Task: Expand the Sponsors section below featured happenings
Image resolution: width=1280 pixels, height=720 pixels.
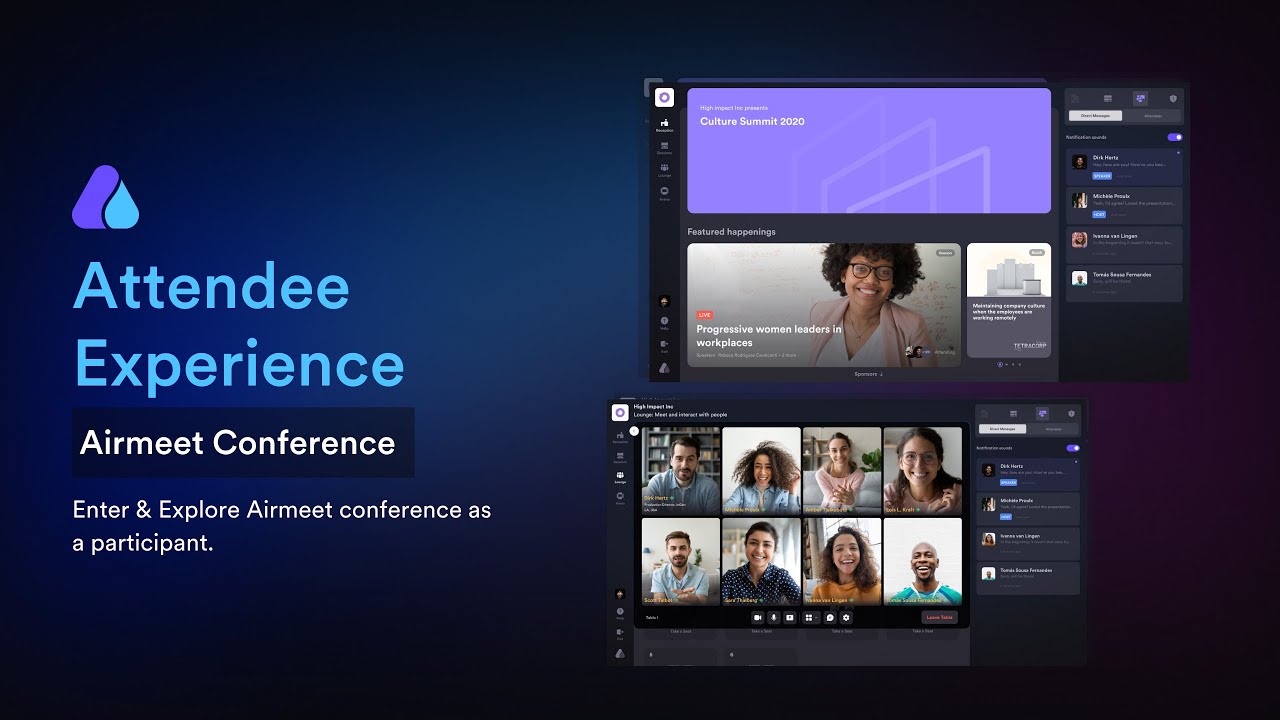Action: click(x=867, y=374)
